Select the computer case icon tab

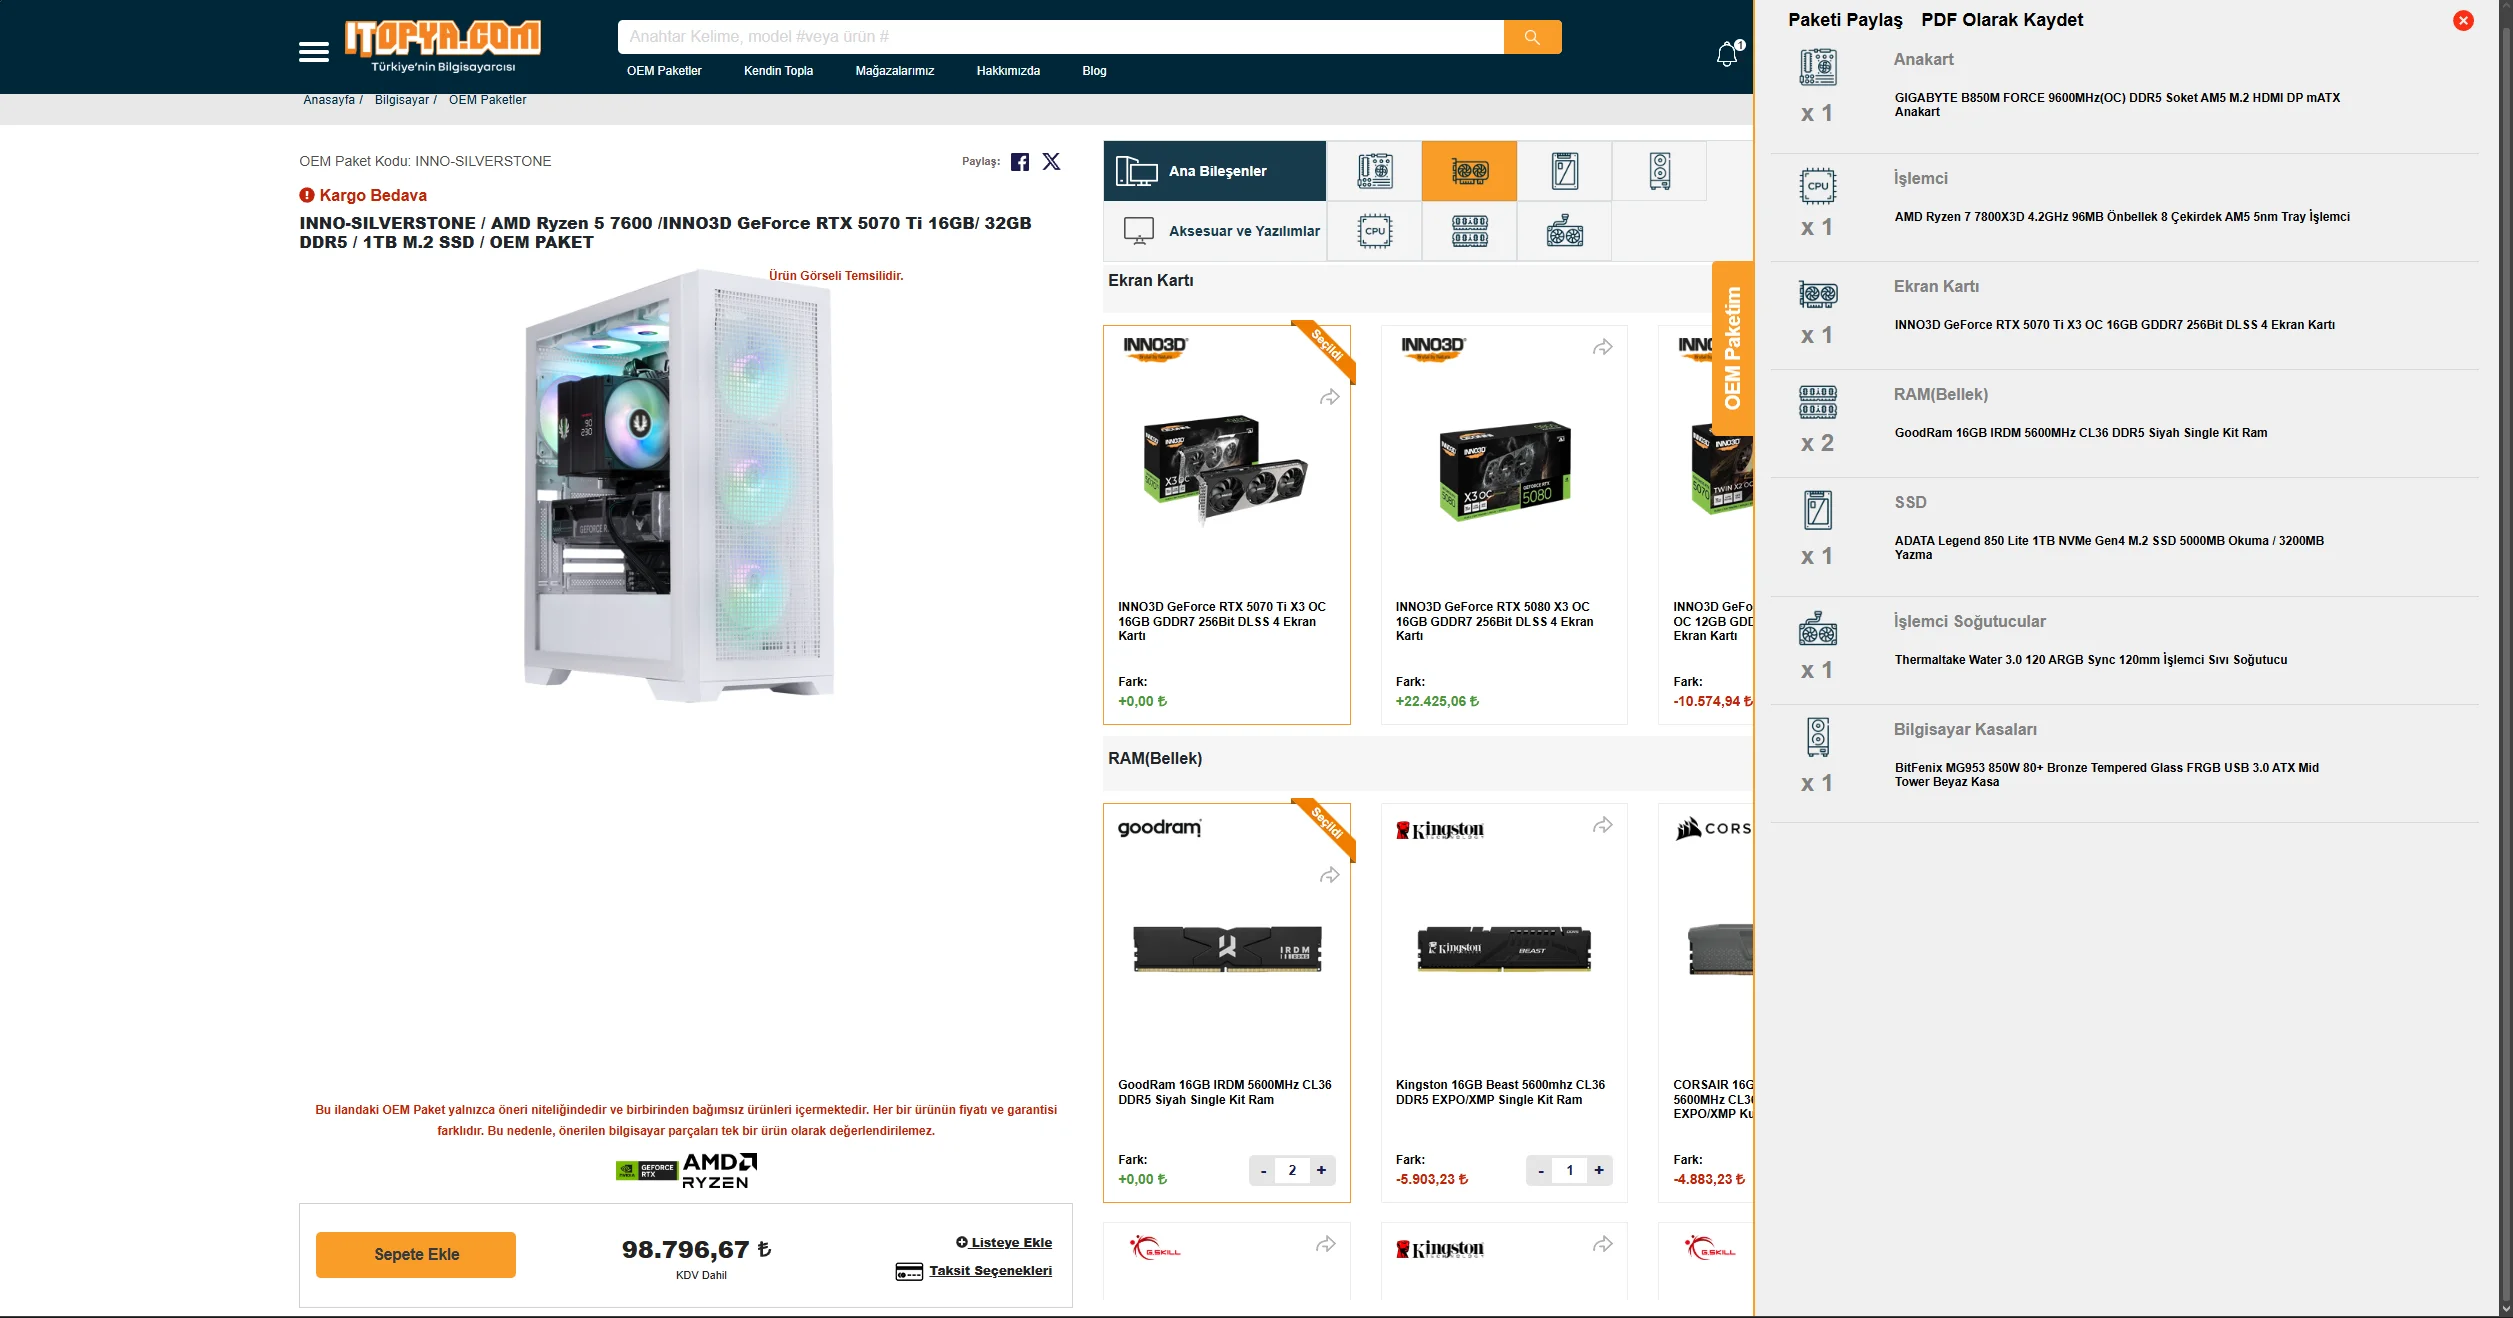[x=1659, y=171]
